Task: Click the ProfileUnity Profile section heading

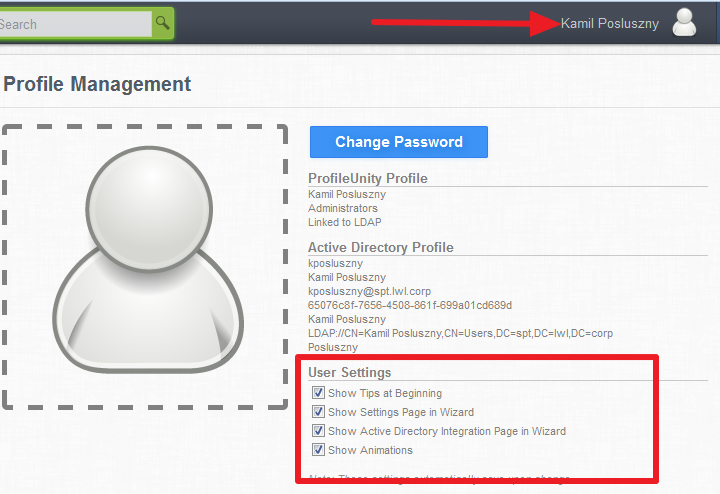Action: point(368,178)
